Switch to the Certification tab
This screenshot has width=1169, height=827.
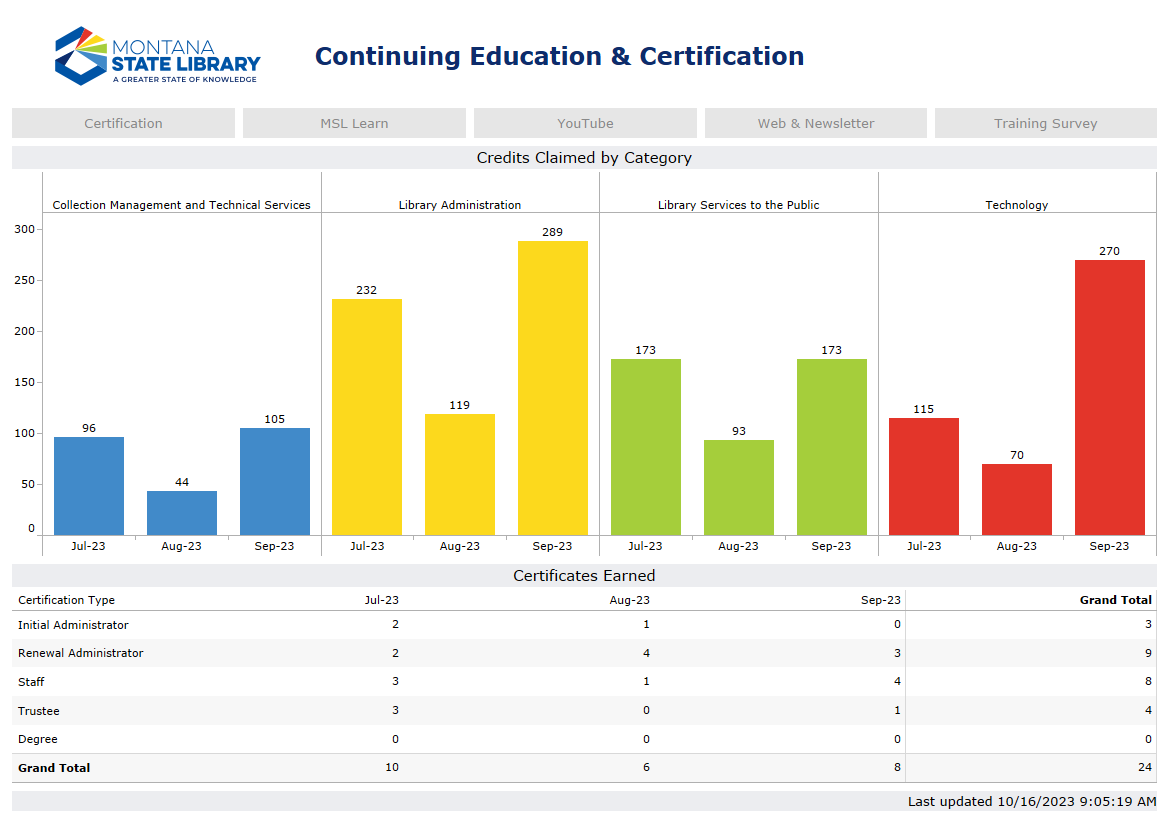pos(123,122)
